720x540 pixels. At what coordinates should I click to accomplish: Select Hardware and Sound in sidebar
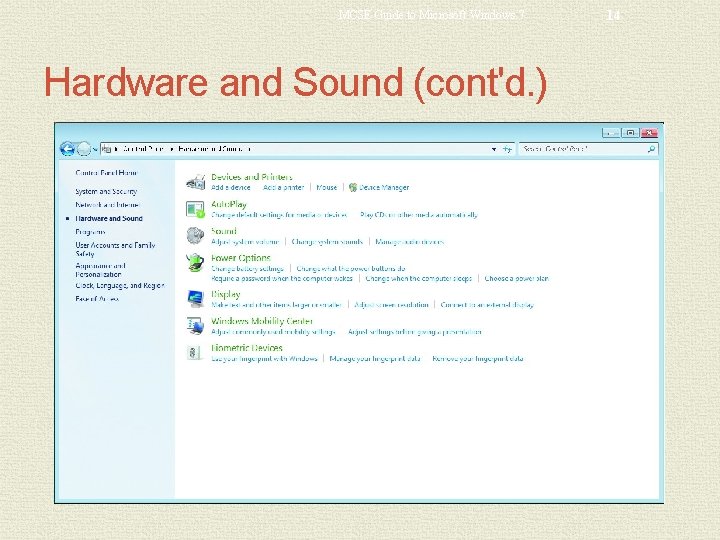[x=109, y=219]
